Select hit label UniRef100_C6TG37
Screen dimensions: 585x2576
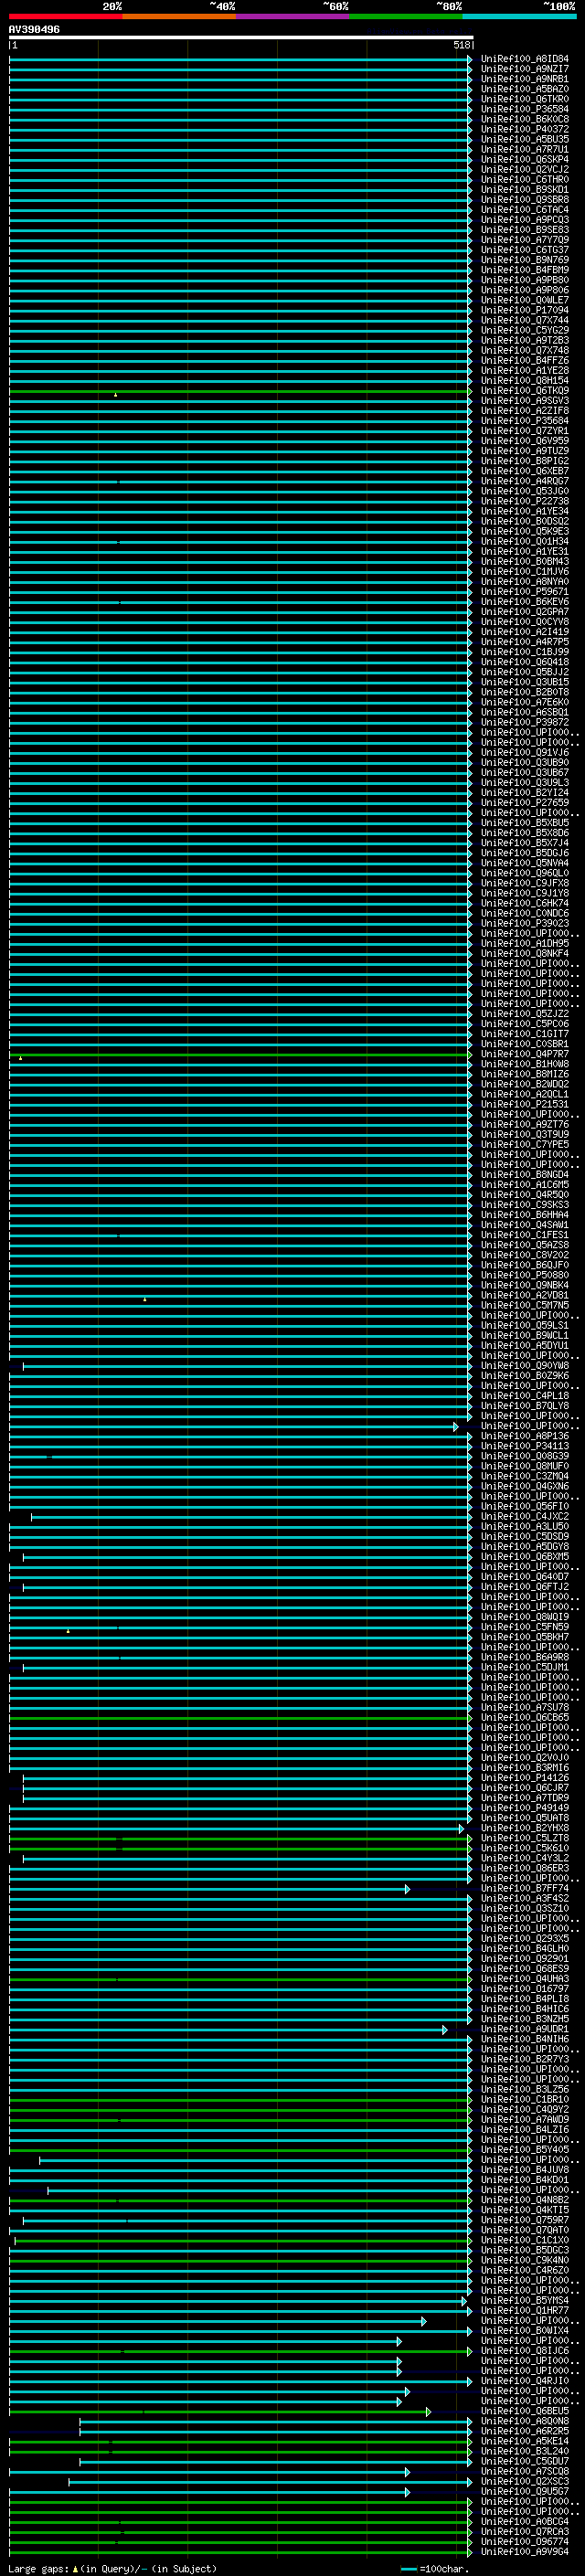coord(525,250)
